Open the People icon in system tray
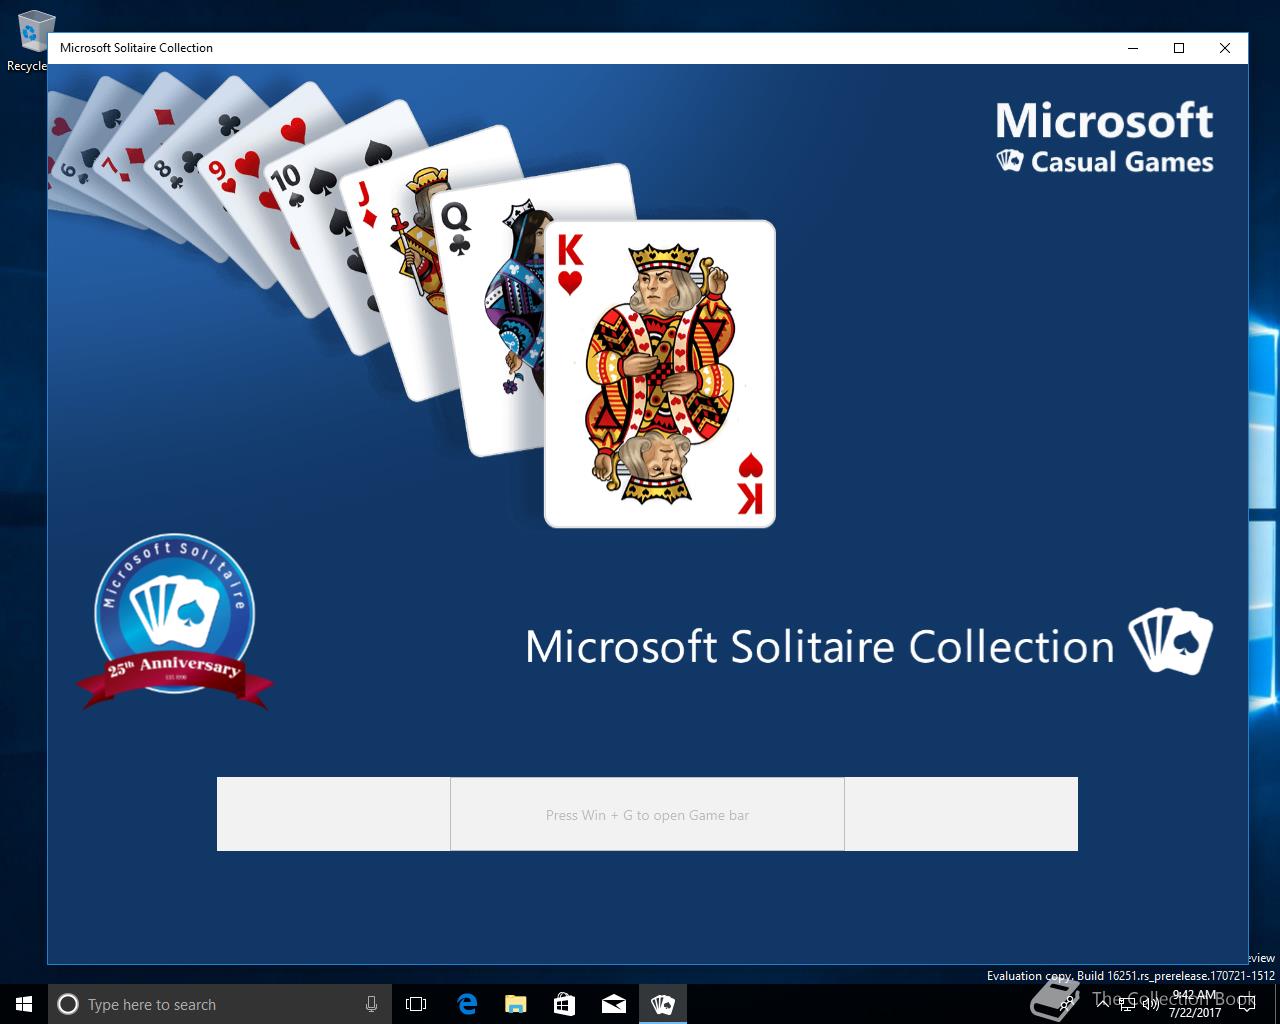 [1066, 1004]
